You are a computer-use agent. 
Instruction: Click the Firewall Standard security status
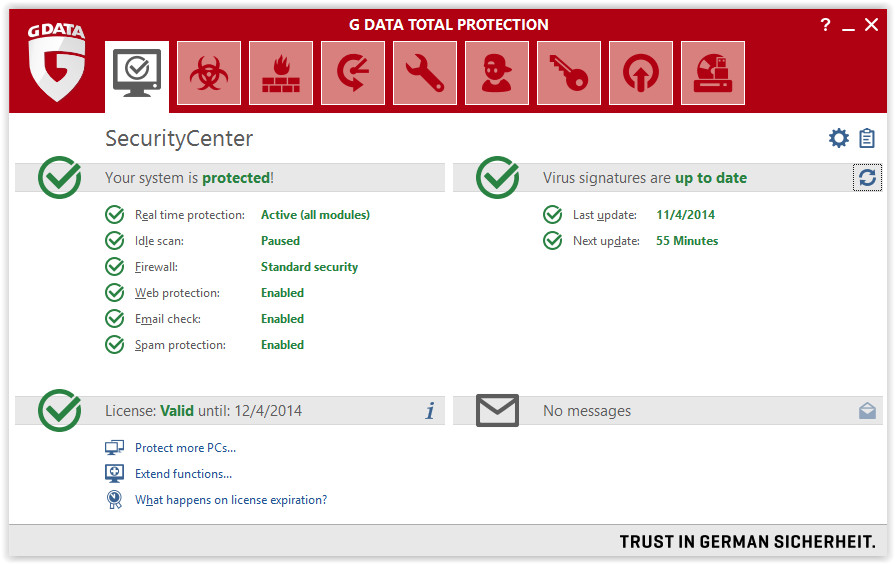(309, 267)
